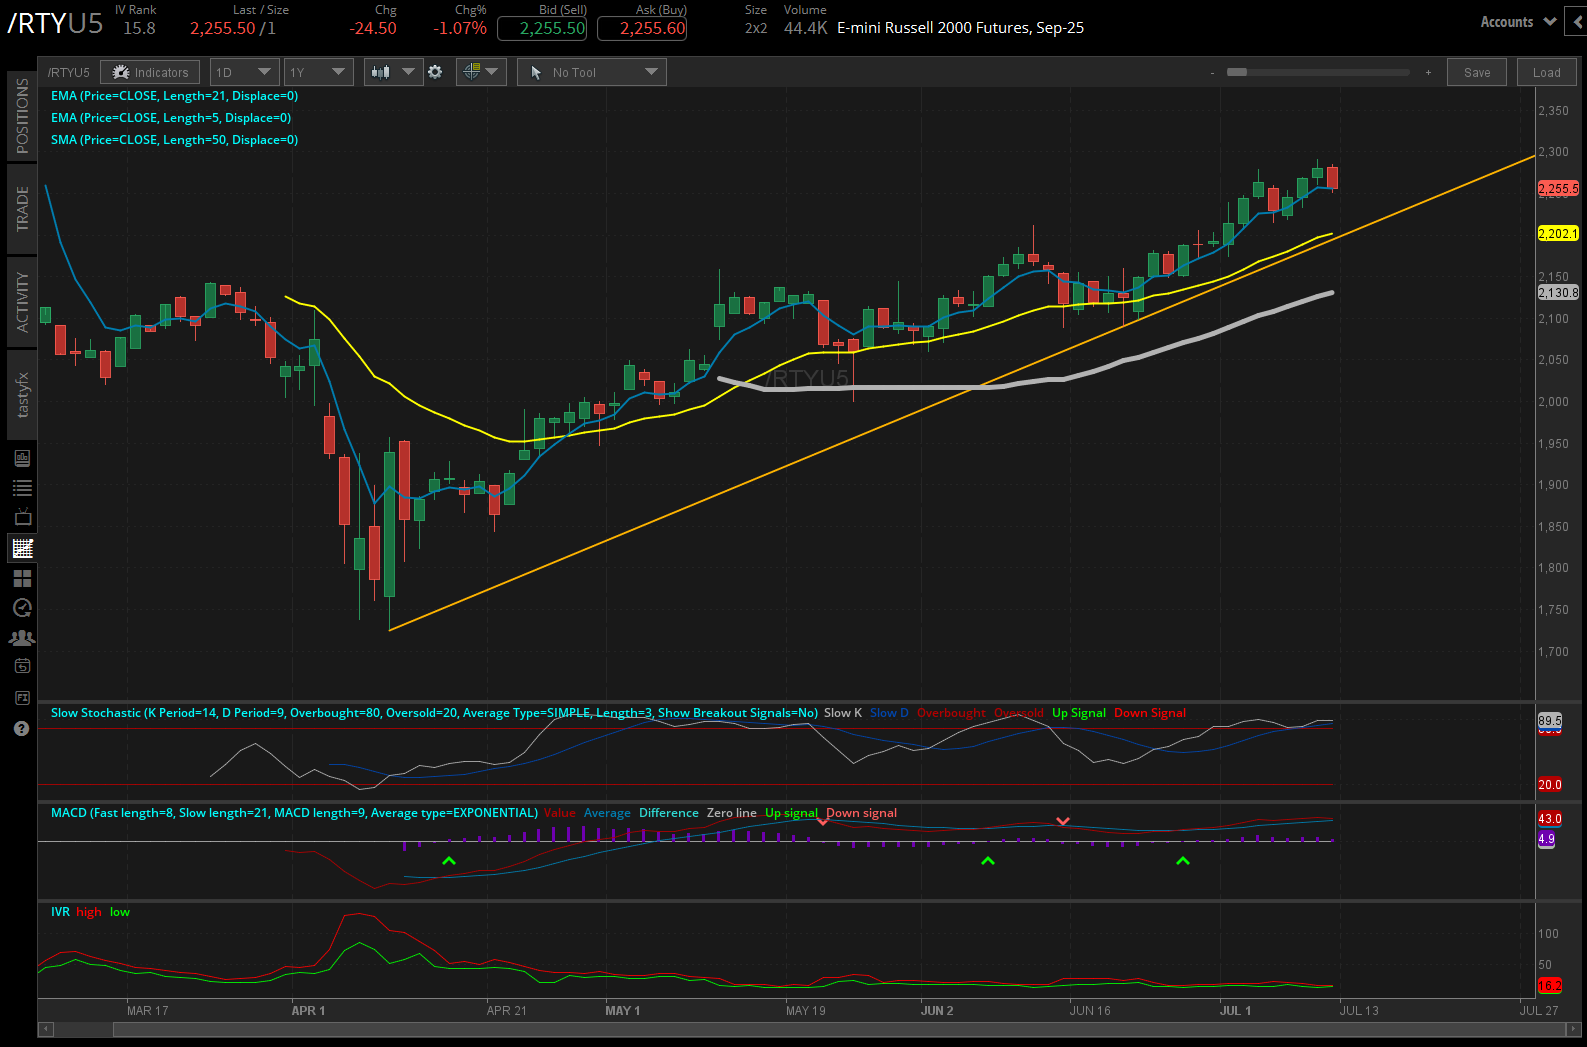Expand the chart style dropdown arrow
The width and height of the screenshot is (1587, 1047).
(x=408, y=72)
